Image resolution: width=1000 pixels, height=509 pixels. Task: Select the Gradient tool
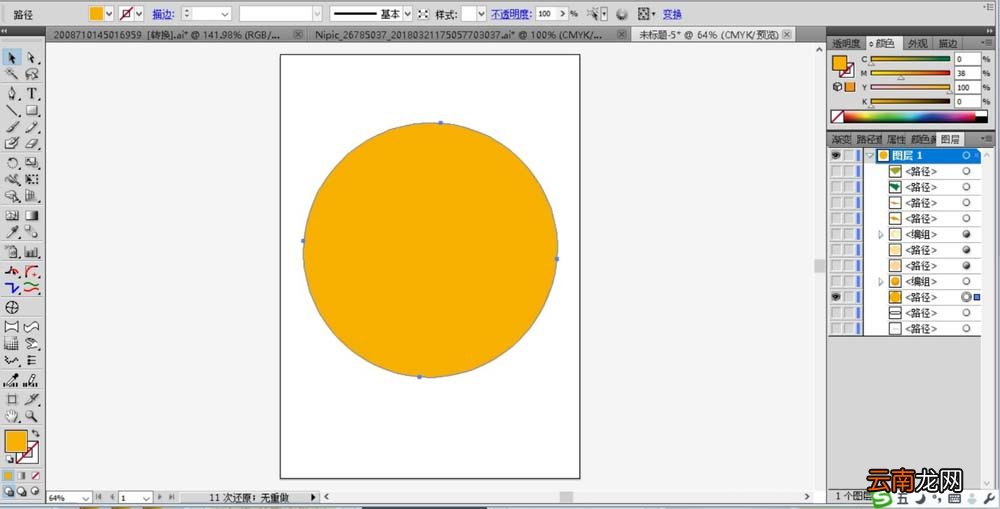(32, 216)
